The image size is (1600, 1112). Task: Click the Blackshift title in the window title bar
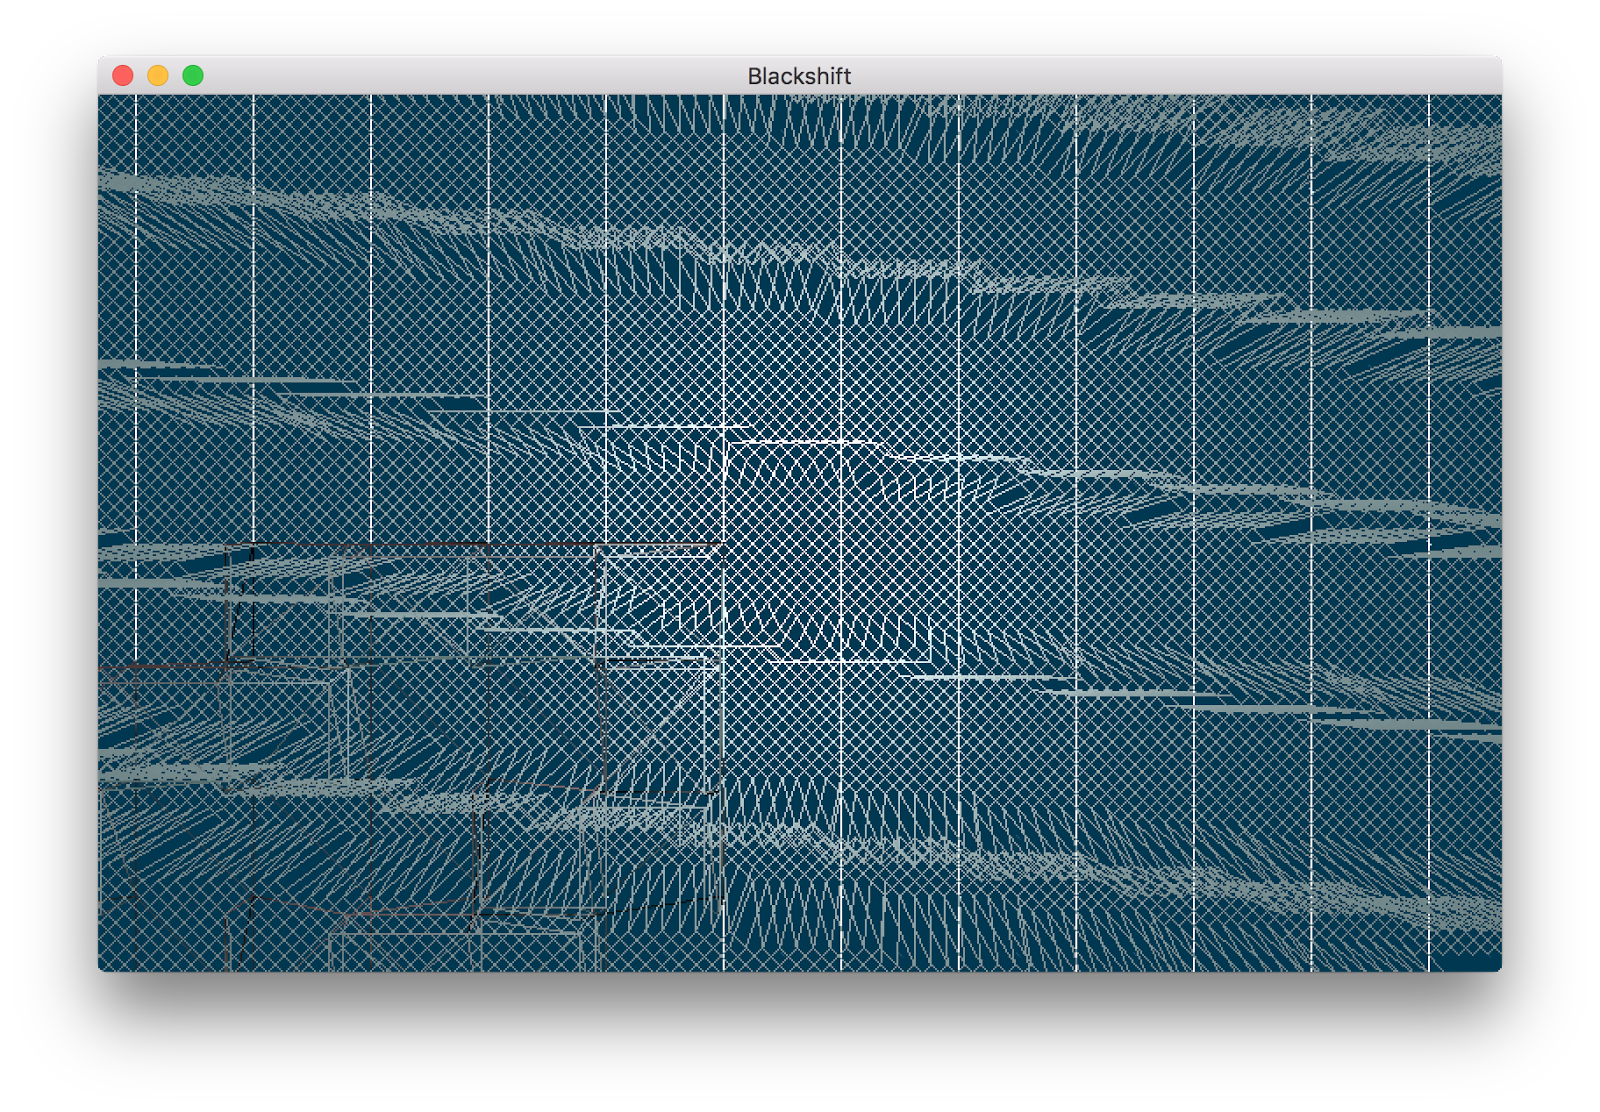click(x=800, y=74)
